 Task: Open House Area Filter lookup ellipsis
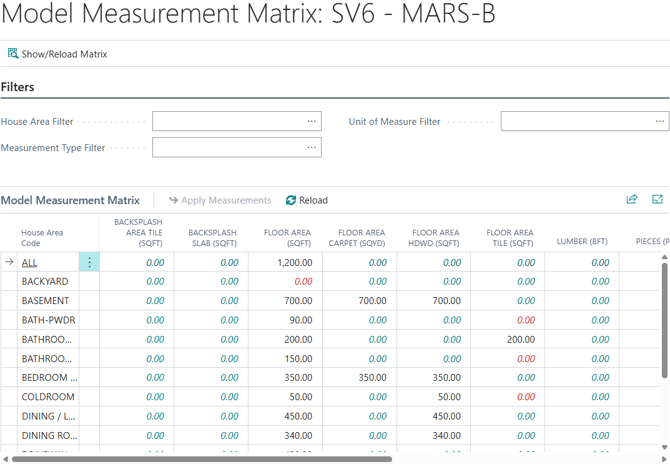[311, 121]
